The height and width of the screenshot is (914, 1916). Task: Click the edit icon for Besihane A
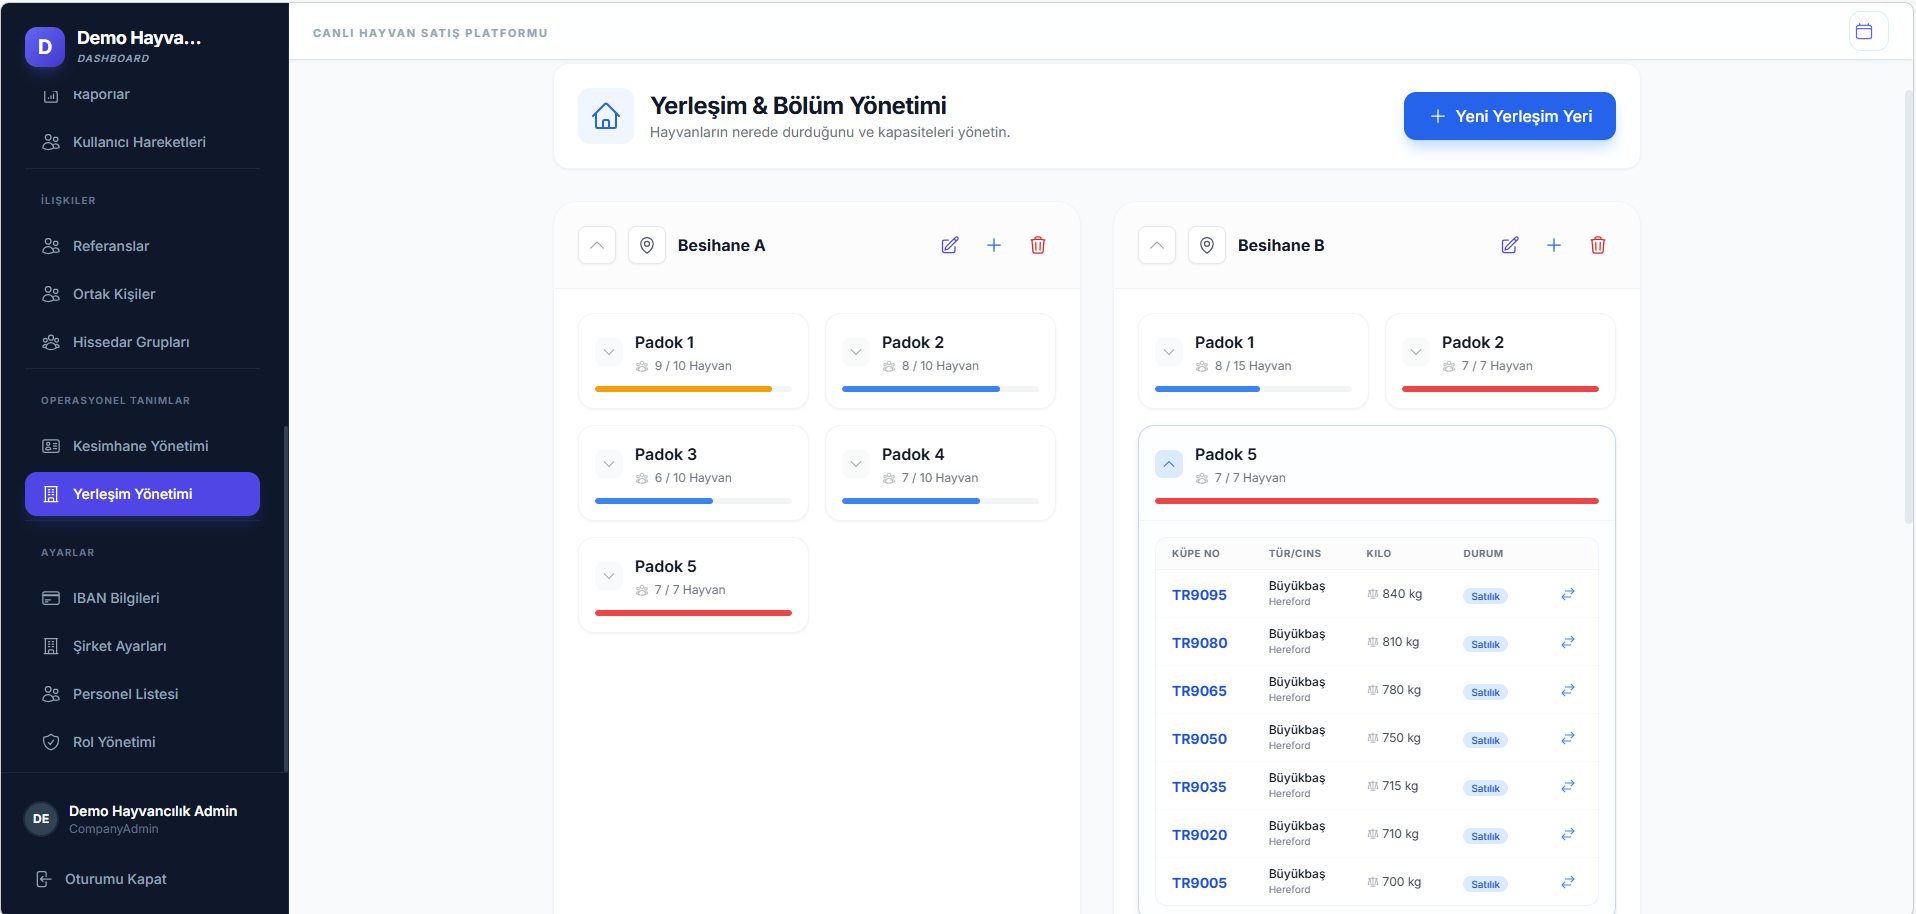(x=949, y=245)
